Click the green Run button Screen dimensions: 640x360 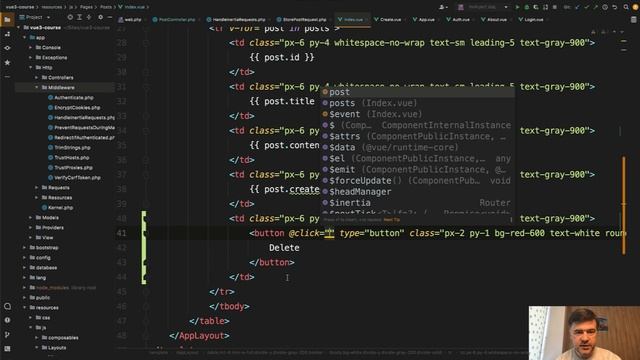517,7
